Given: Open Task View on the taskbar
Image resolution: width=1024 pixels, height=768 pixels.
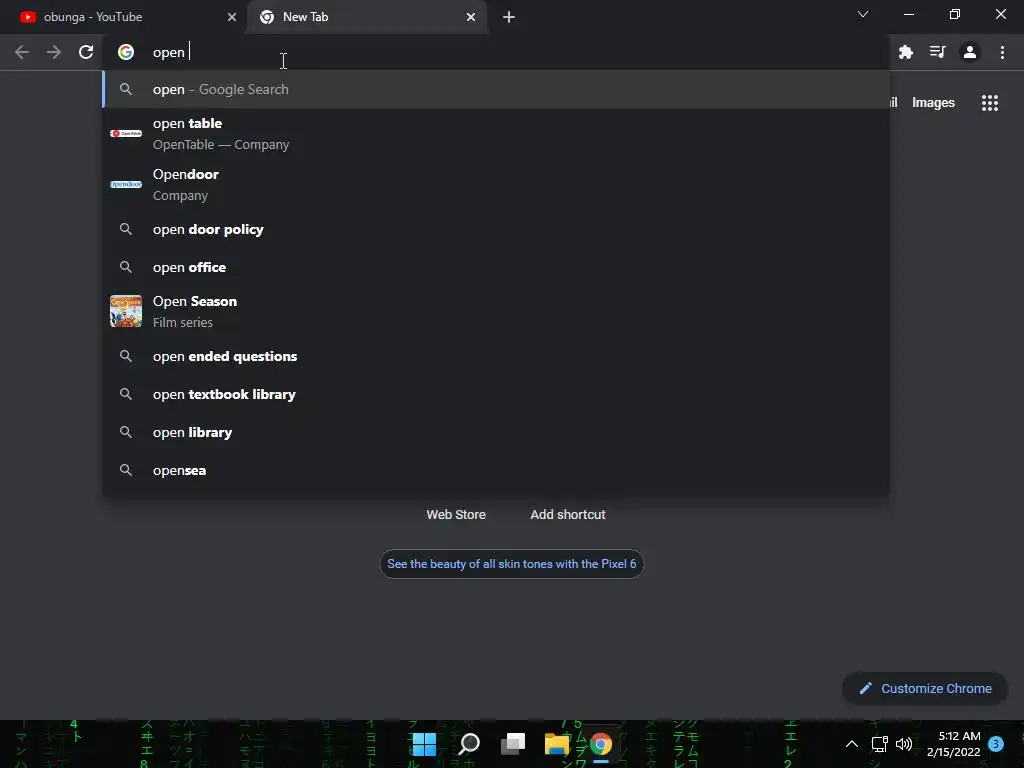Looking at the screenshot, I should [513, 744].
